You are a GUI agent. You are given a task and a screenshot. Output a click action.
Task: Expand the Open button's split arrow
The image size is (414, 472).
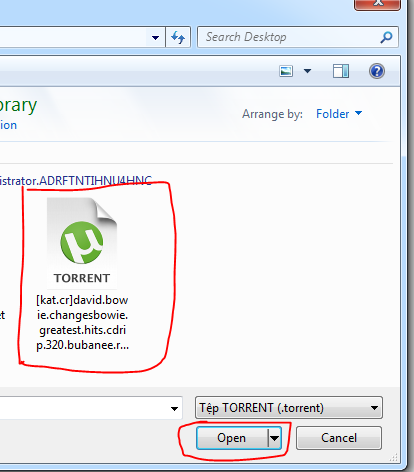tap(275, 438)
